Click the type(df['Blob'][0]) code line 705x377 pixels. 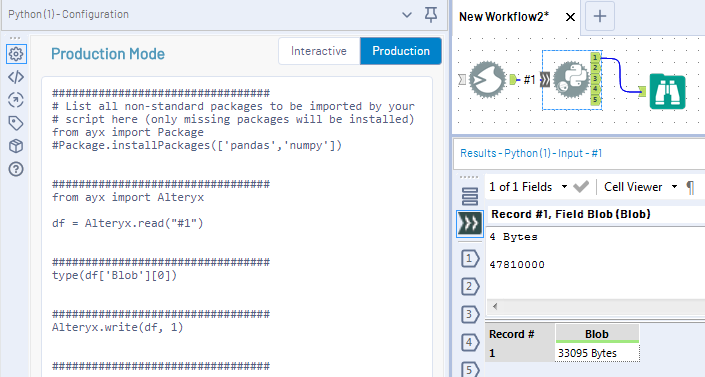pyautogui.click(x=114, y=275)
